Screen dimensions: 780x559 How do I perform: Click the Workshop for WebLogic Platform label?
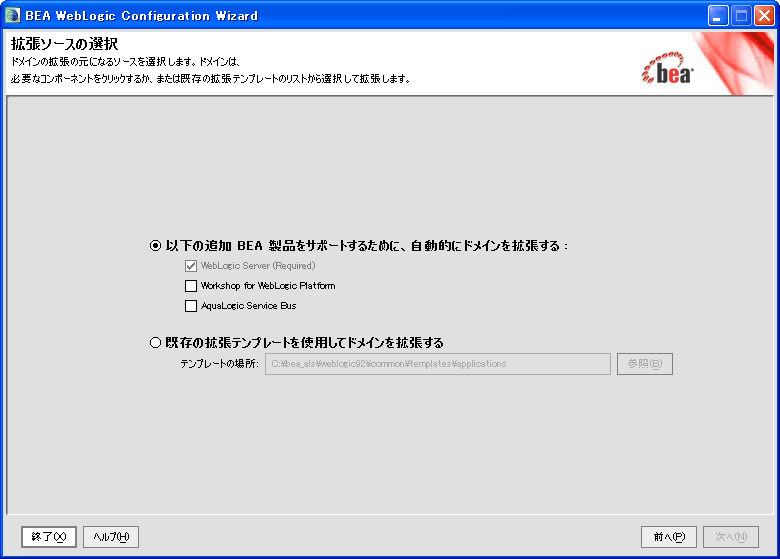pos(268,286)
